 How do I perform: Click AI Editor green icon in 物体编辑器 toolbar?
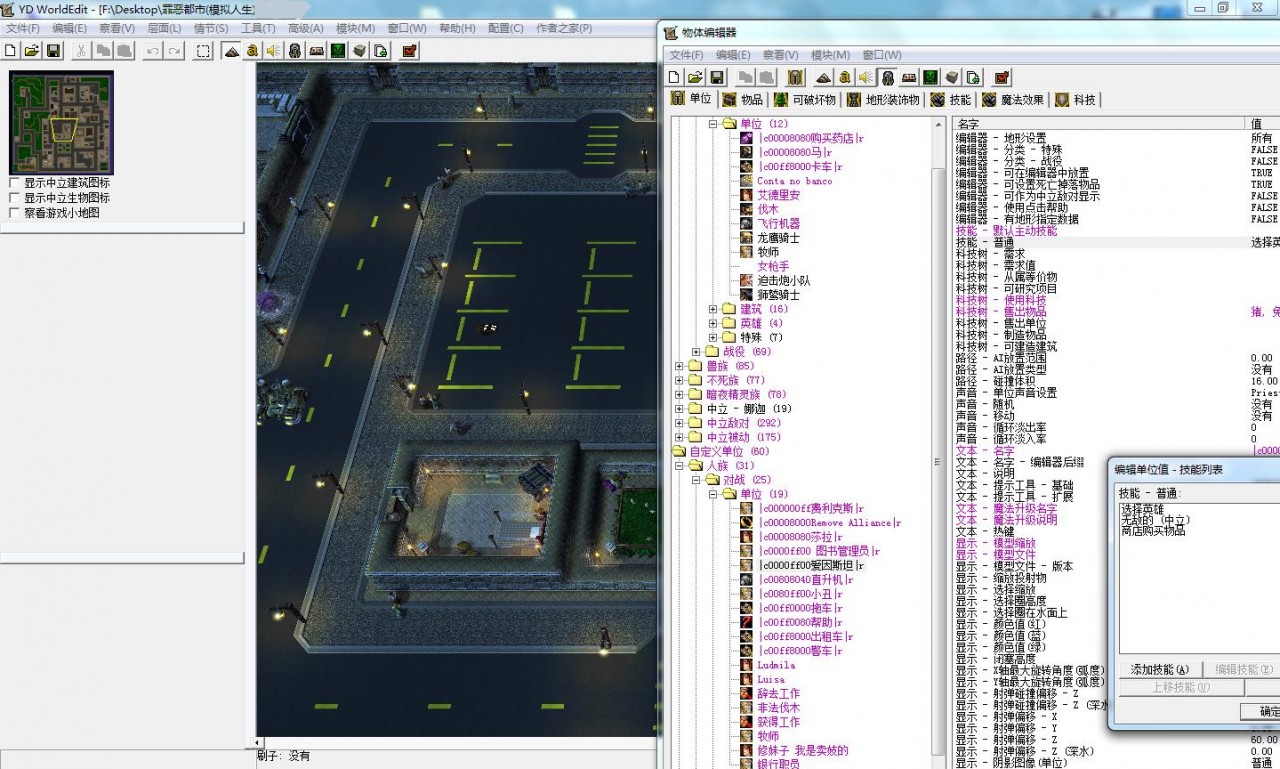pos(930,76)
